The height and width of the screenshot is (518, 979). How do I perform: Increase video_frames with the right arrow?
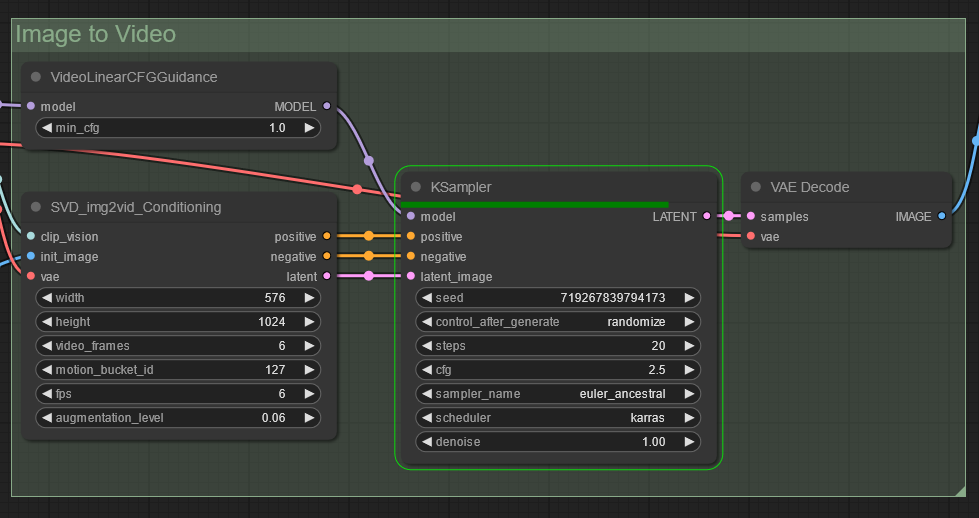point(310,346)
